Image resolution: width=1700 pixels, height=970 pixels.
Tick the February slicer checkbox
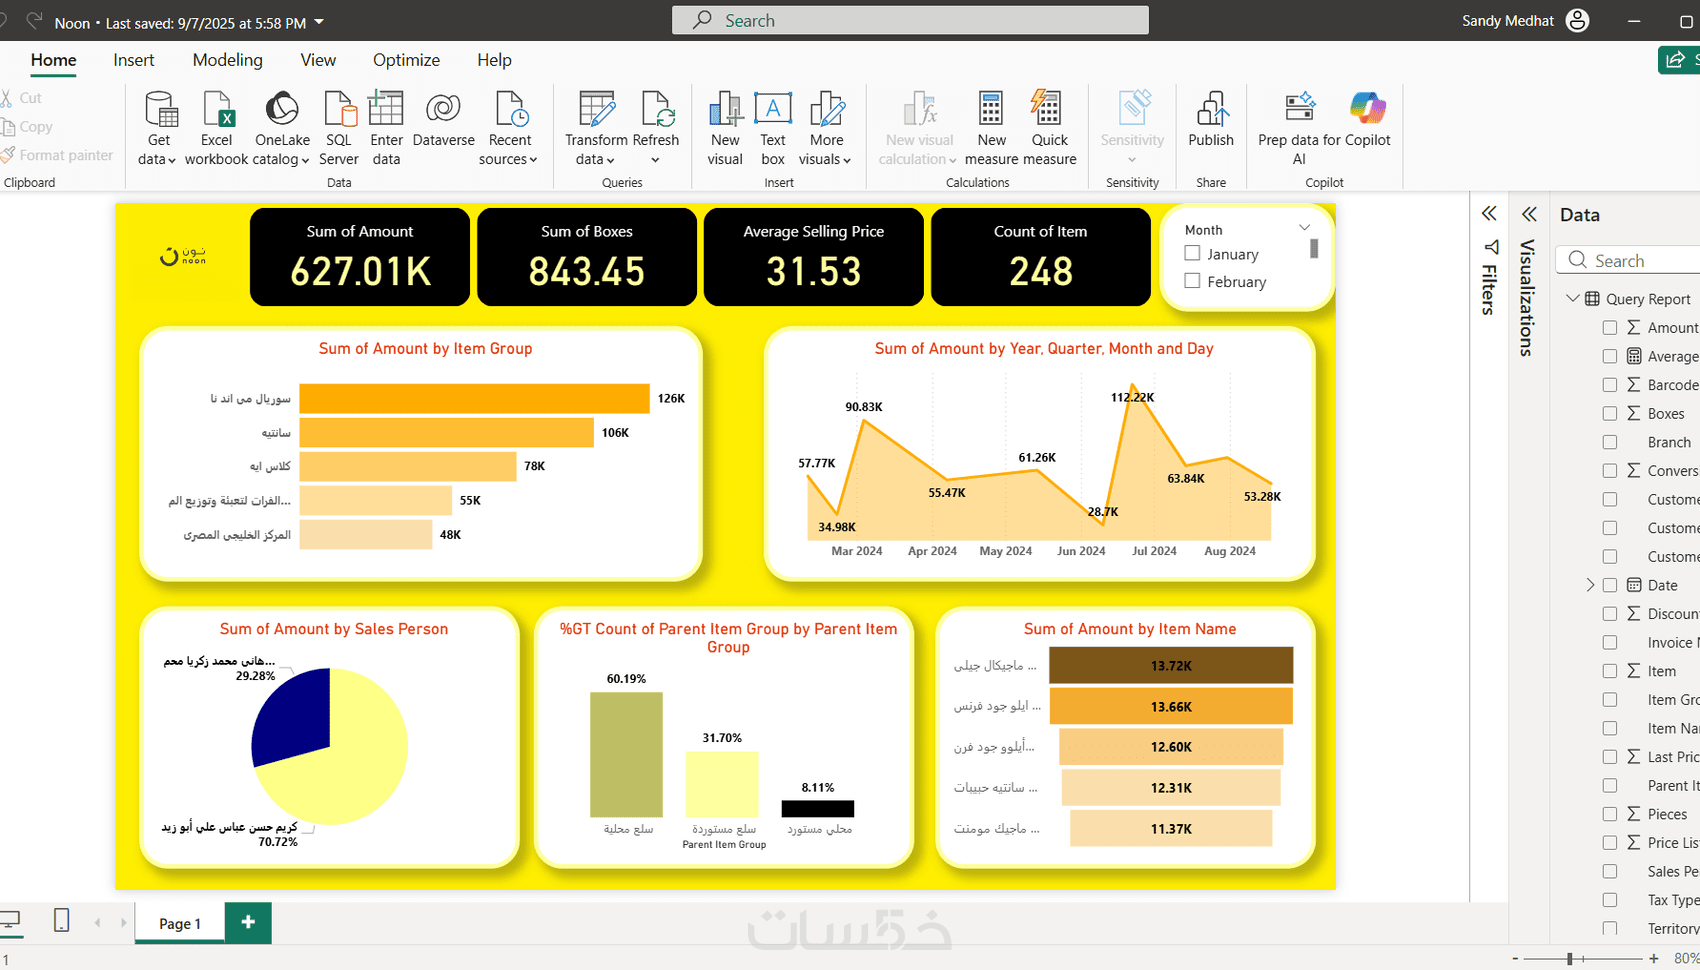(1192, 281)
